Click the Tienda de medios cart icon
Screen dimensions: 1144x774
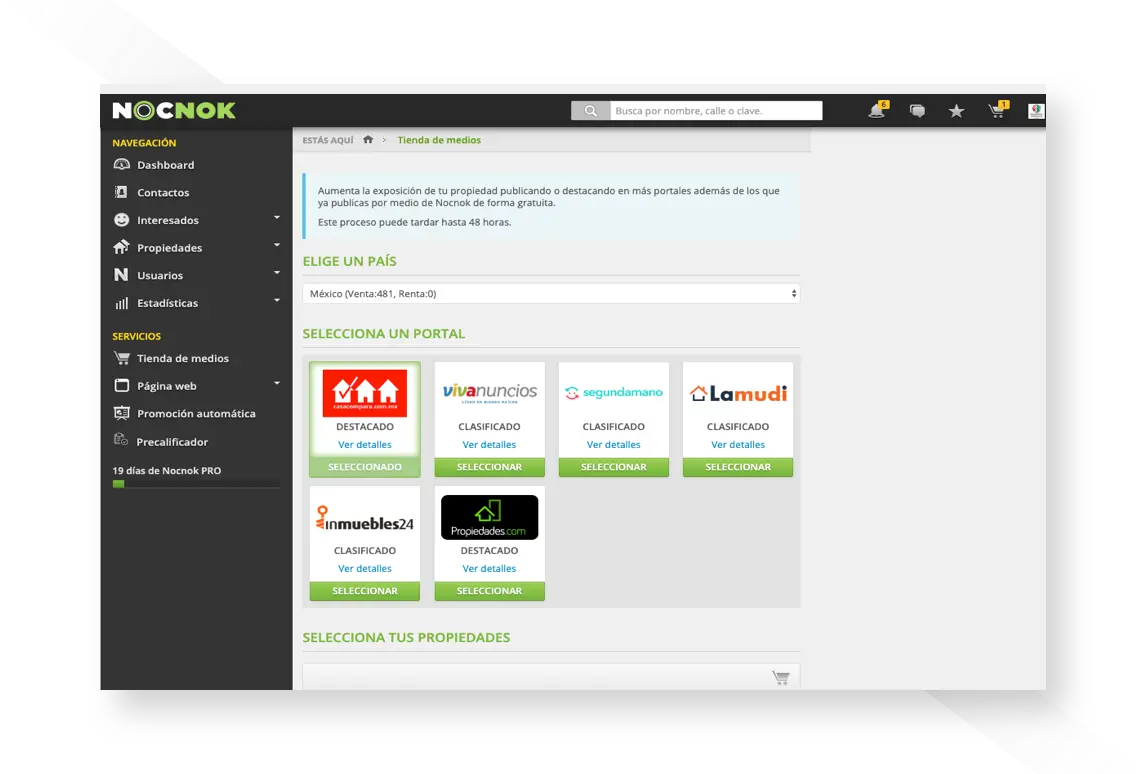click(x=122, y=358)
